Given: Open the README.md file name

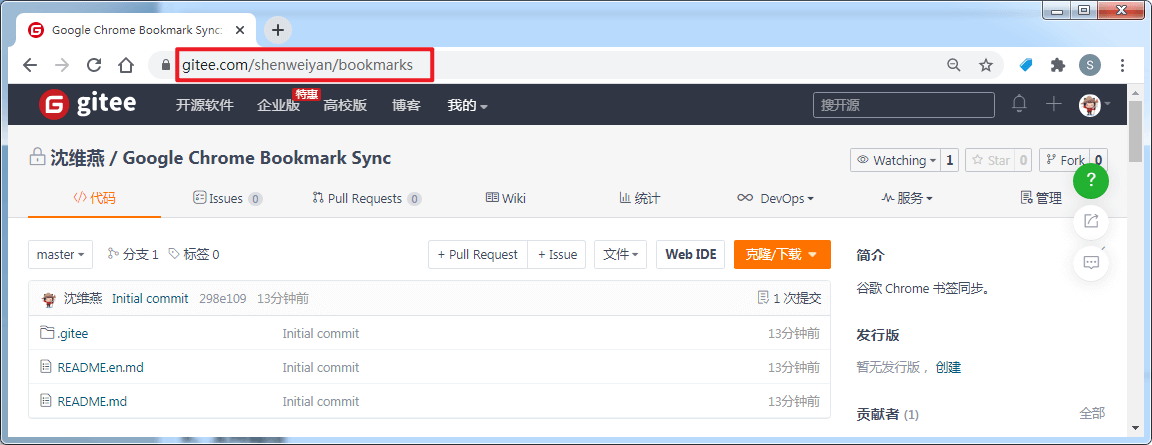Looking at the screenshot, I should 91,401.
